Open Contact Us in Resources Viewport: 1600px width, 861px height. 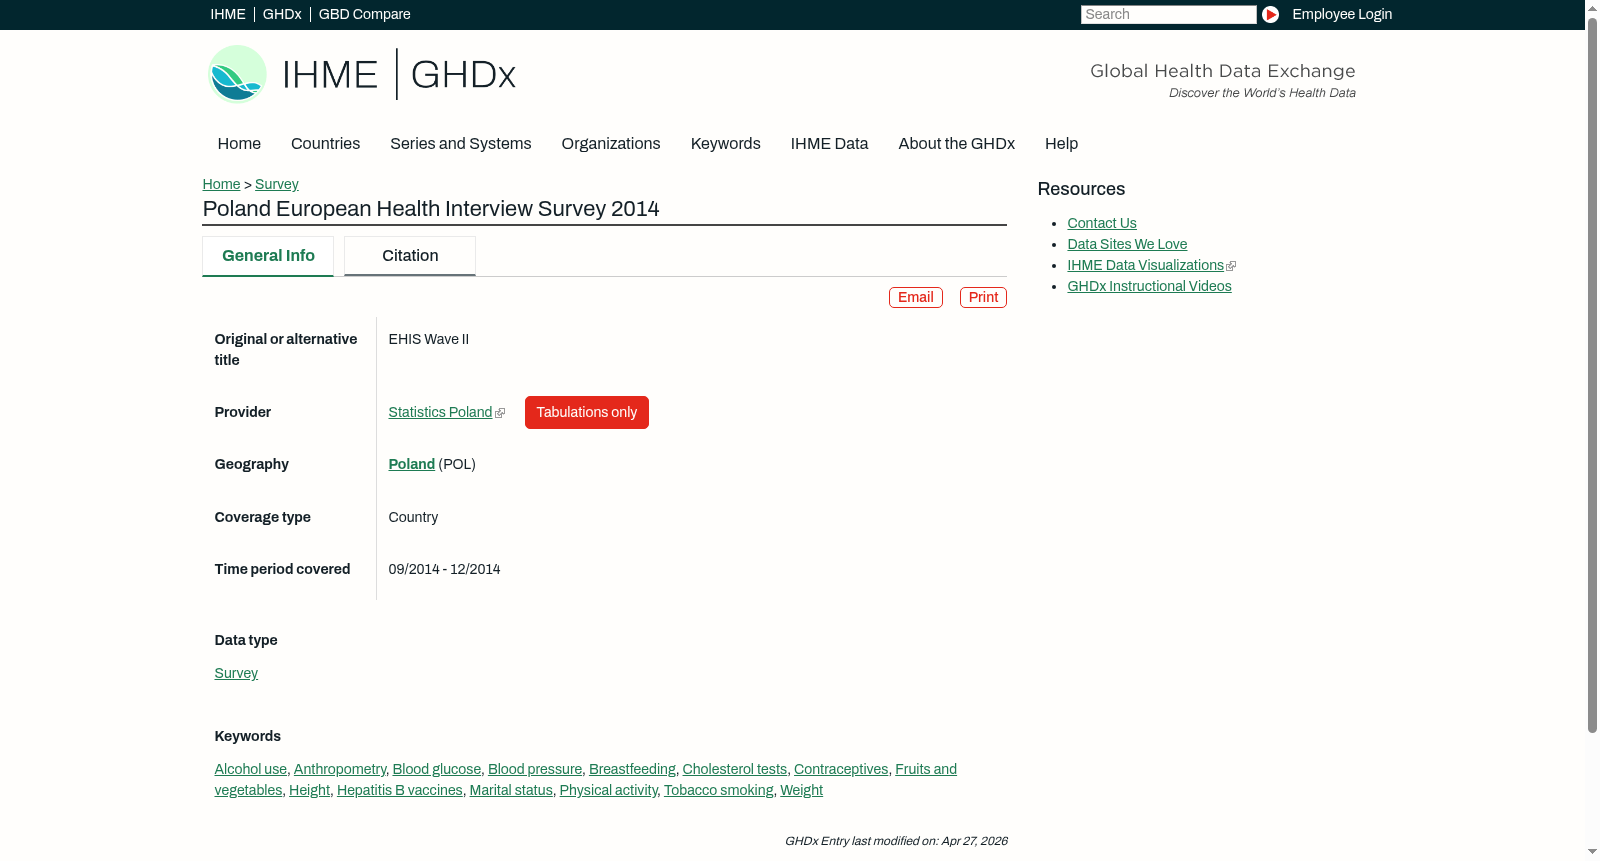pos(1102,224)
